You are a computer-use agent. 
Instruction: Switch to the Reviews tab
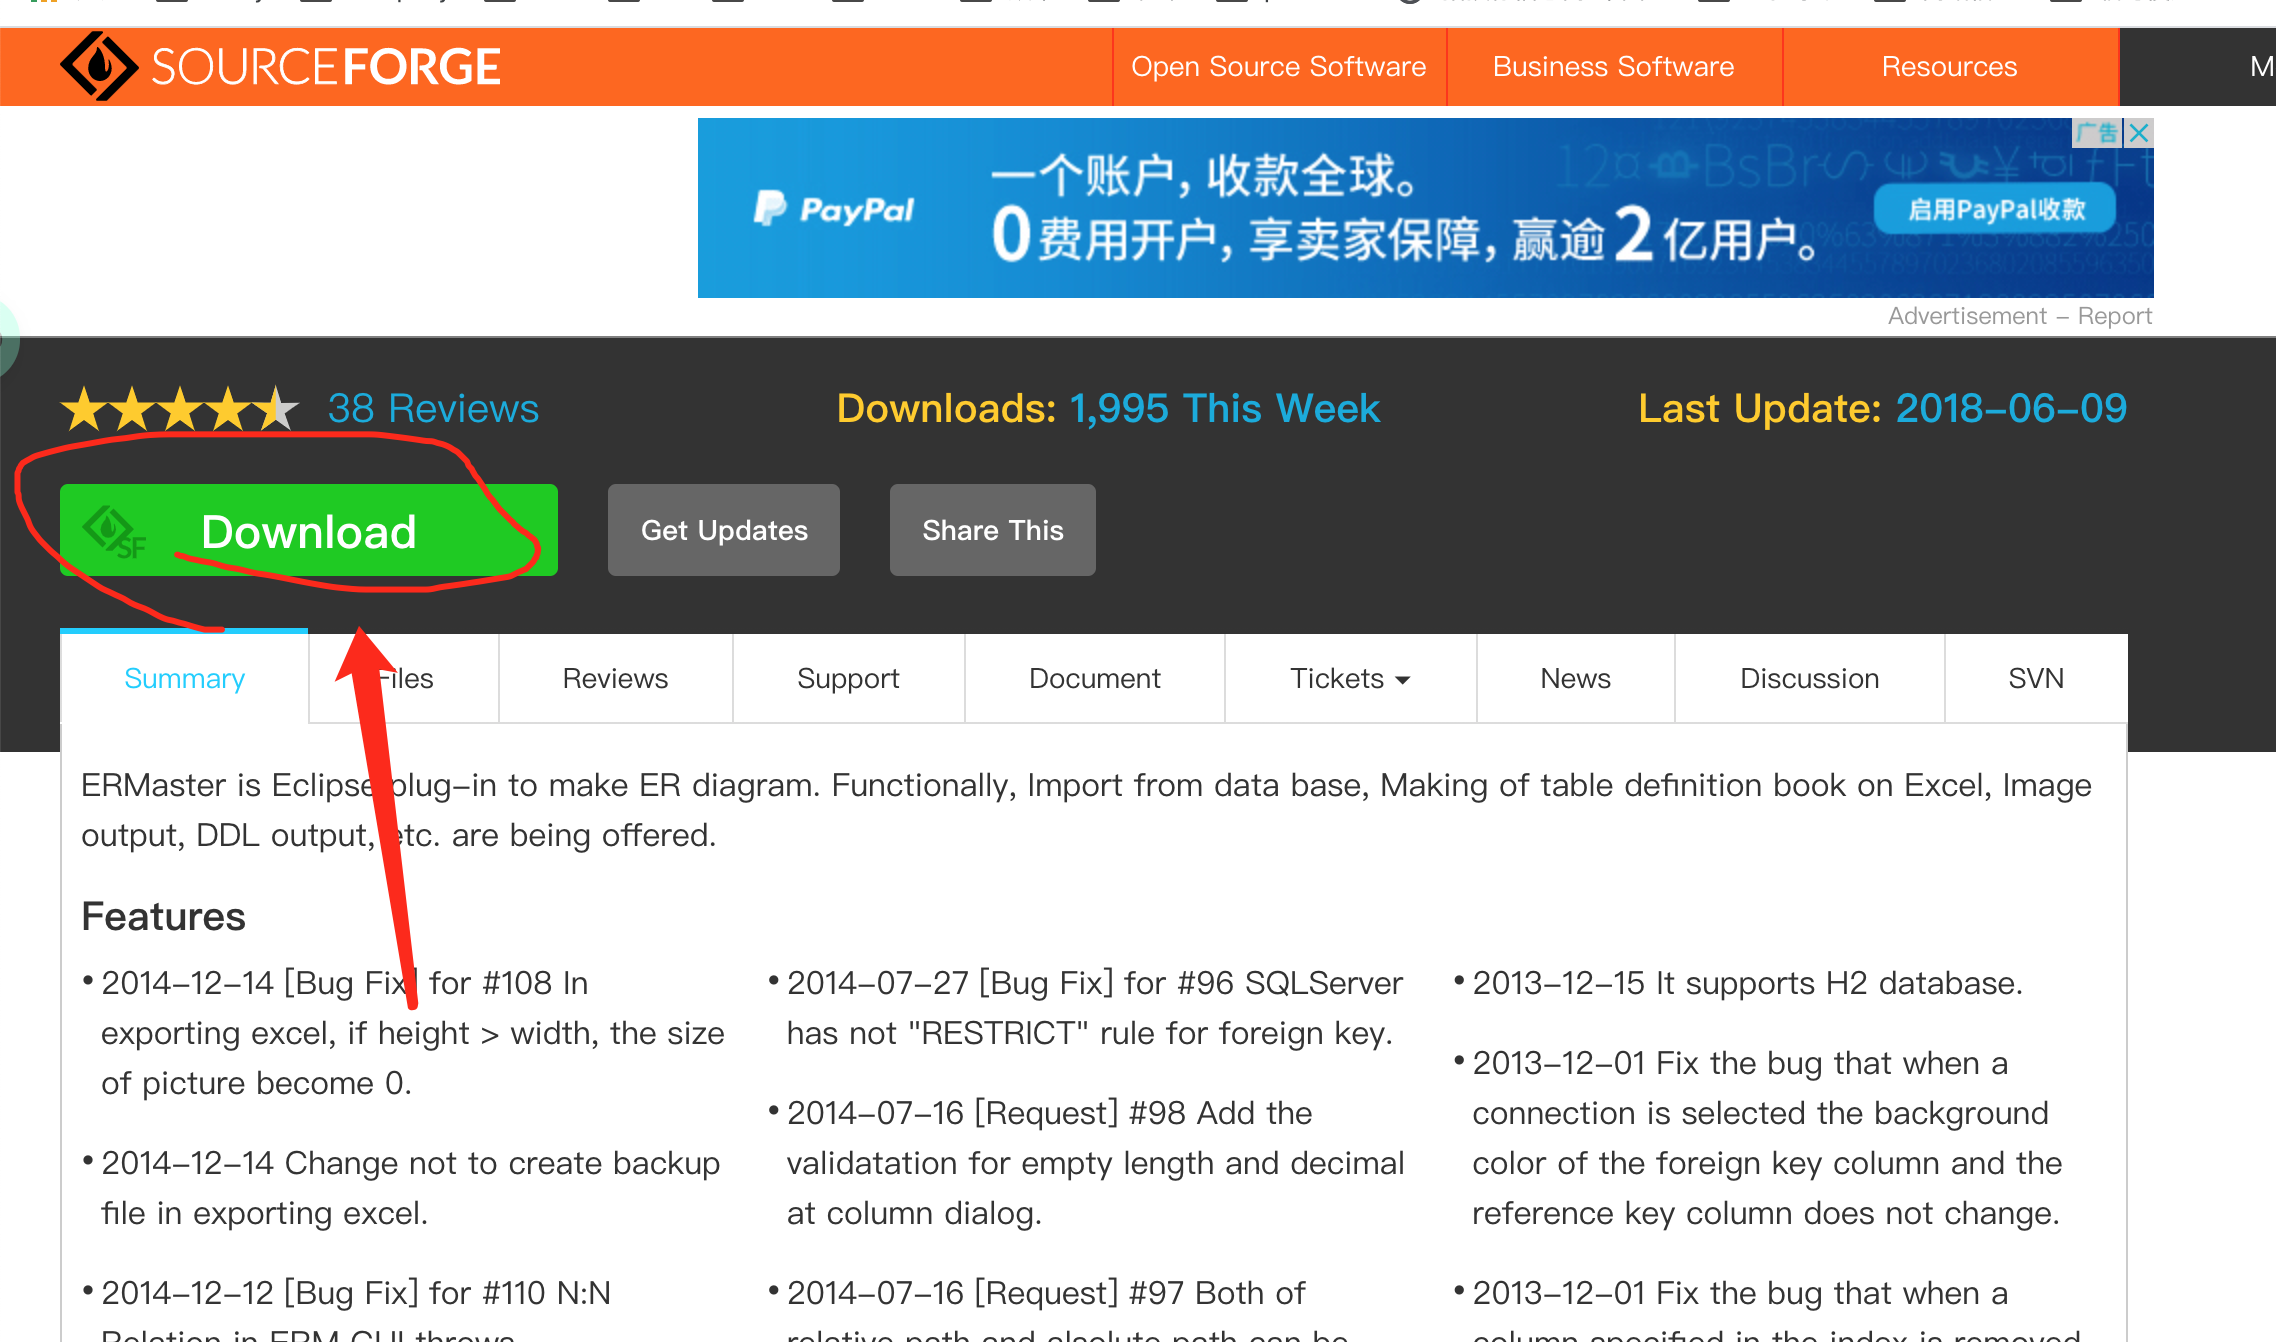(615, 679)
